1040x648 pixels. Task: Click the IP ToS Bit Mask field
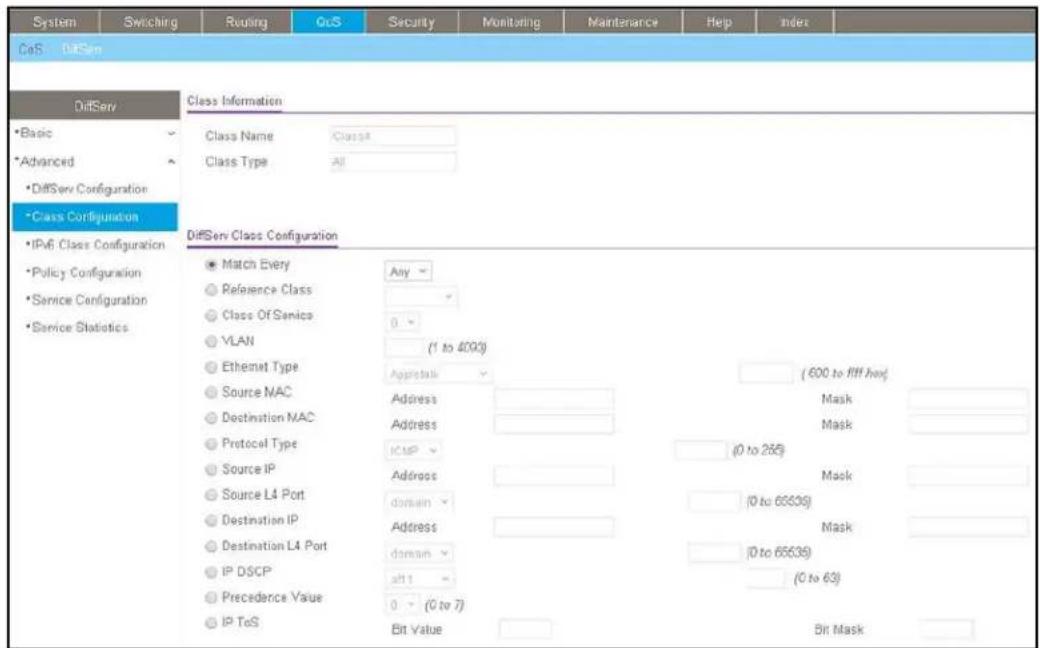click(x=947, y=629)
